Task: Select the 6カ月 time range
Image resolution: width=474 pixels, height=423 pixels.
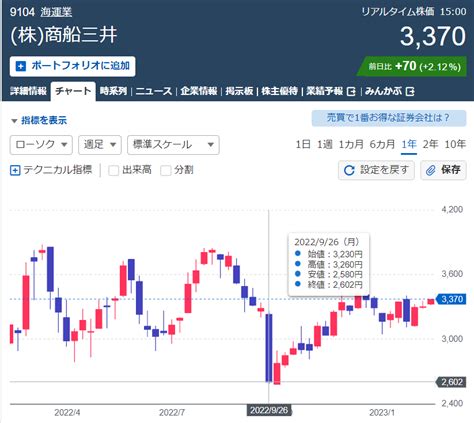Action: (382, 144)
